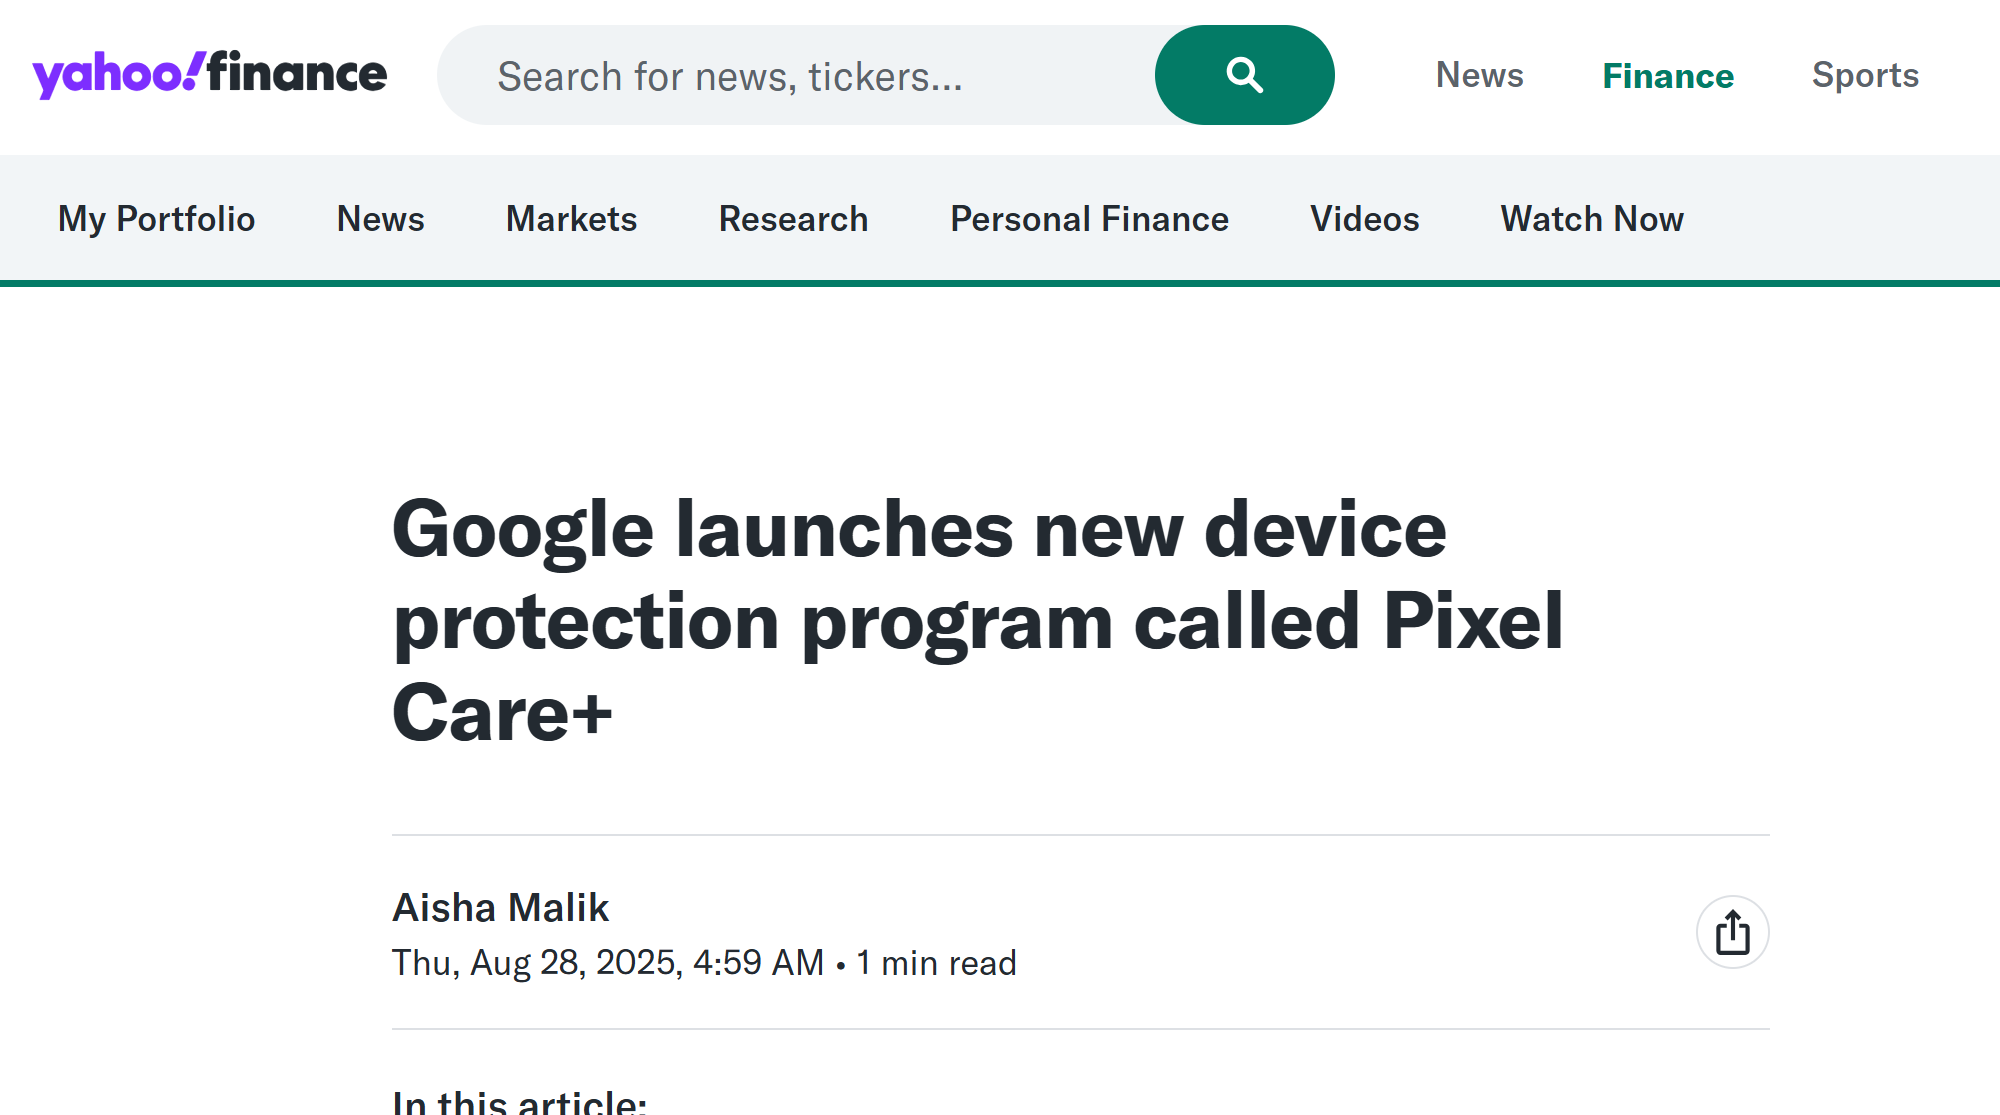This screenshot has height=1115, width=2000.
Task: Click the In this article heading
Action: (x=519, y=1102)
